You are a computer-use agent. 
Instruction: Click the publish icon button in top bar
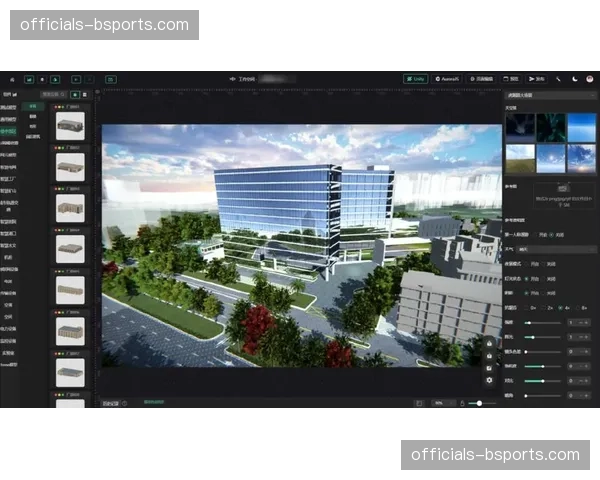coord(537,78)
